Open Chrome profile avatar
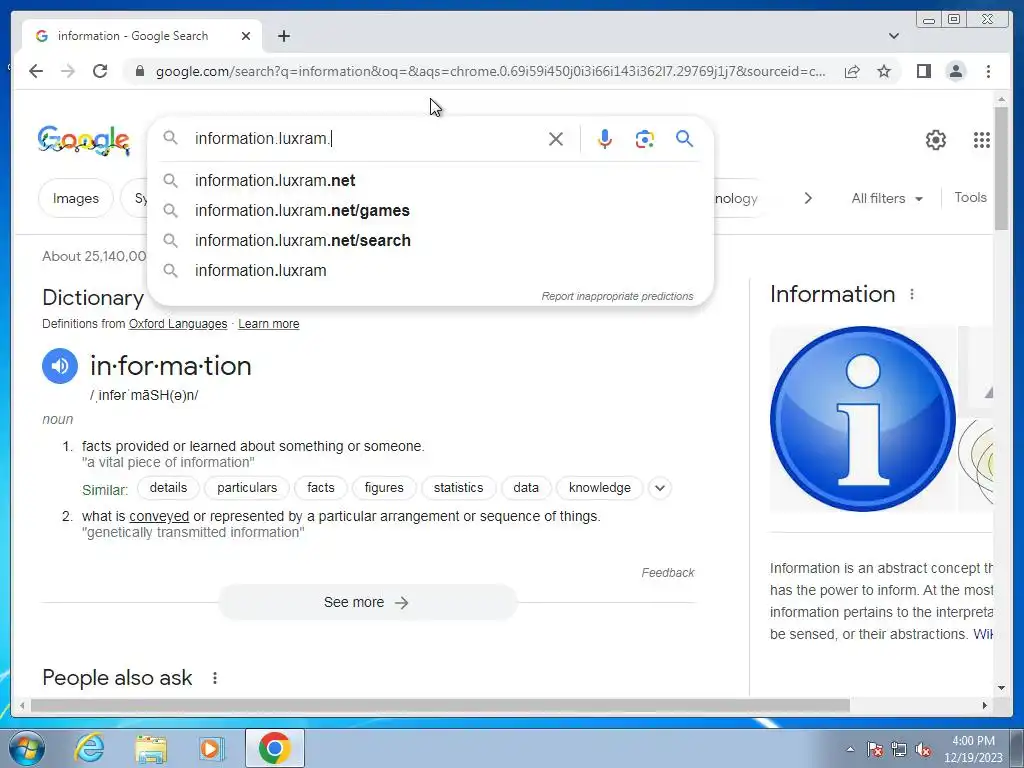Image resolution: width=1024 pixels, height=768 pixels. [955, 71]
